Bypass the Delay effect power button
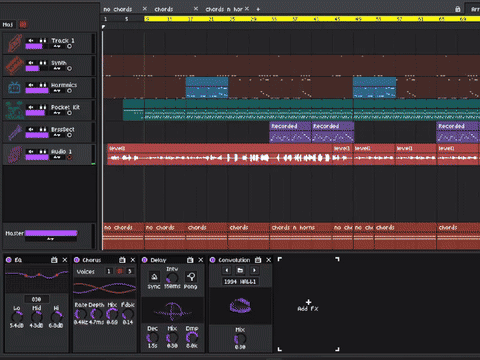 pyautogui.click(x=145, y=260)
